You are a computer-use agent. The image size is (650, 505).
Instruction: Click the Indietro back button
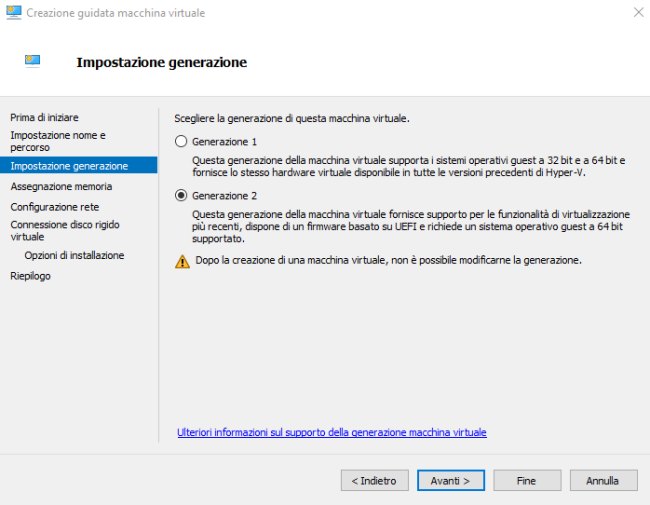[374, 480]
